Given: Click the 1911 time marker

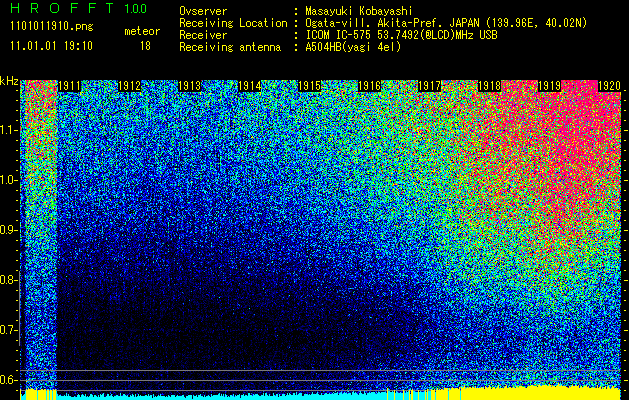Looking at the screenshot, I should point(70,86).
